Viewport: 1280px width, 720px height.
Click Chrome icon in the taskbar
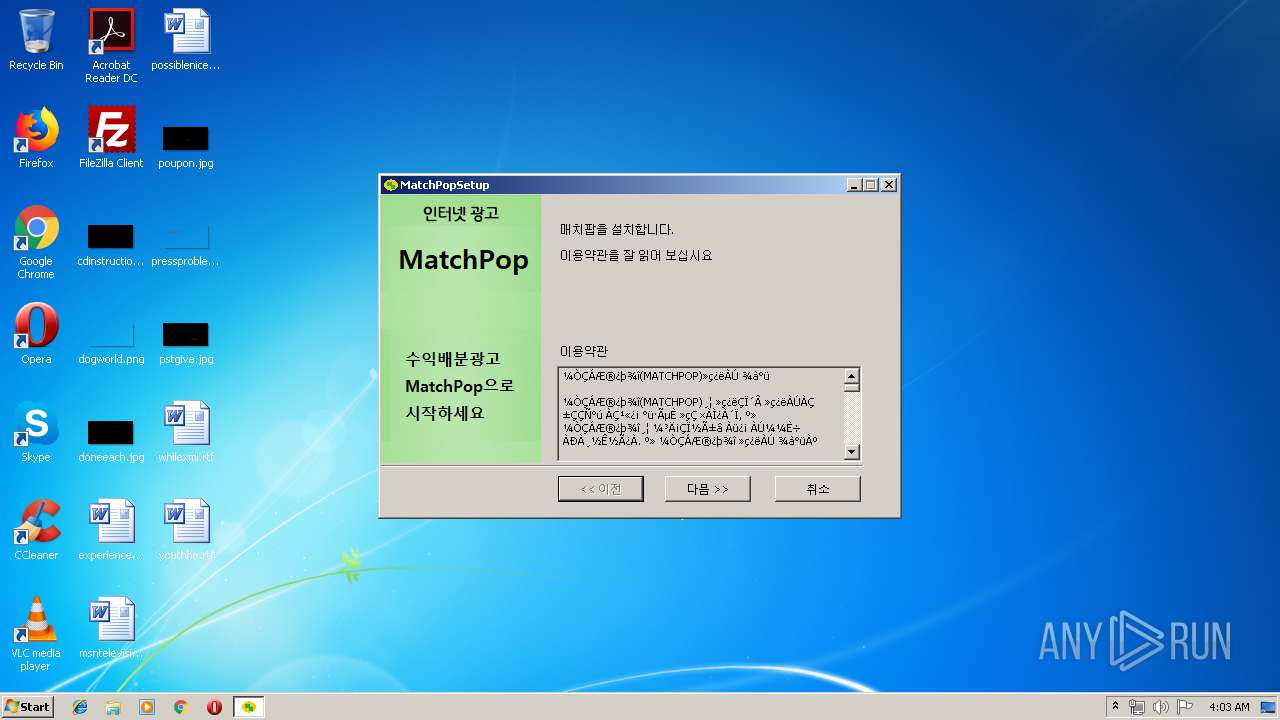click(x=181, y=707)
